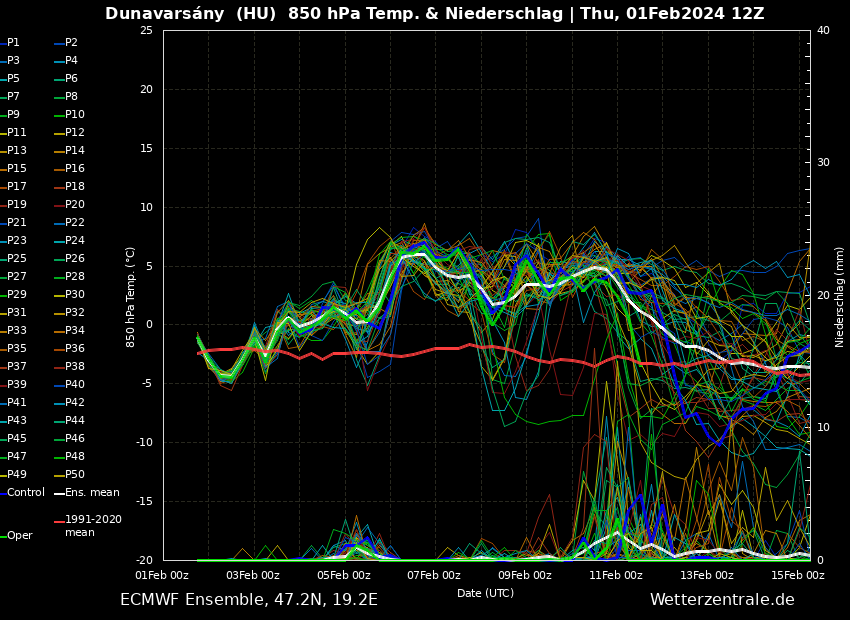Image resolution: width=850 pixels, height=620 pixels.
Task: Click the Control legend entry
Action: [25, 493]
